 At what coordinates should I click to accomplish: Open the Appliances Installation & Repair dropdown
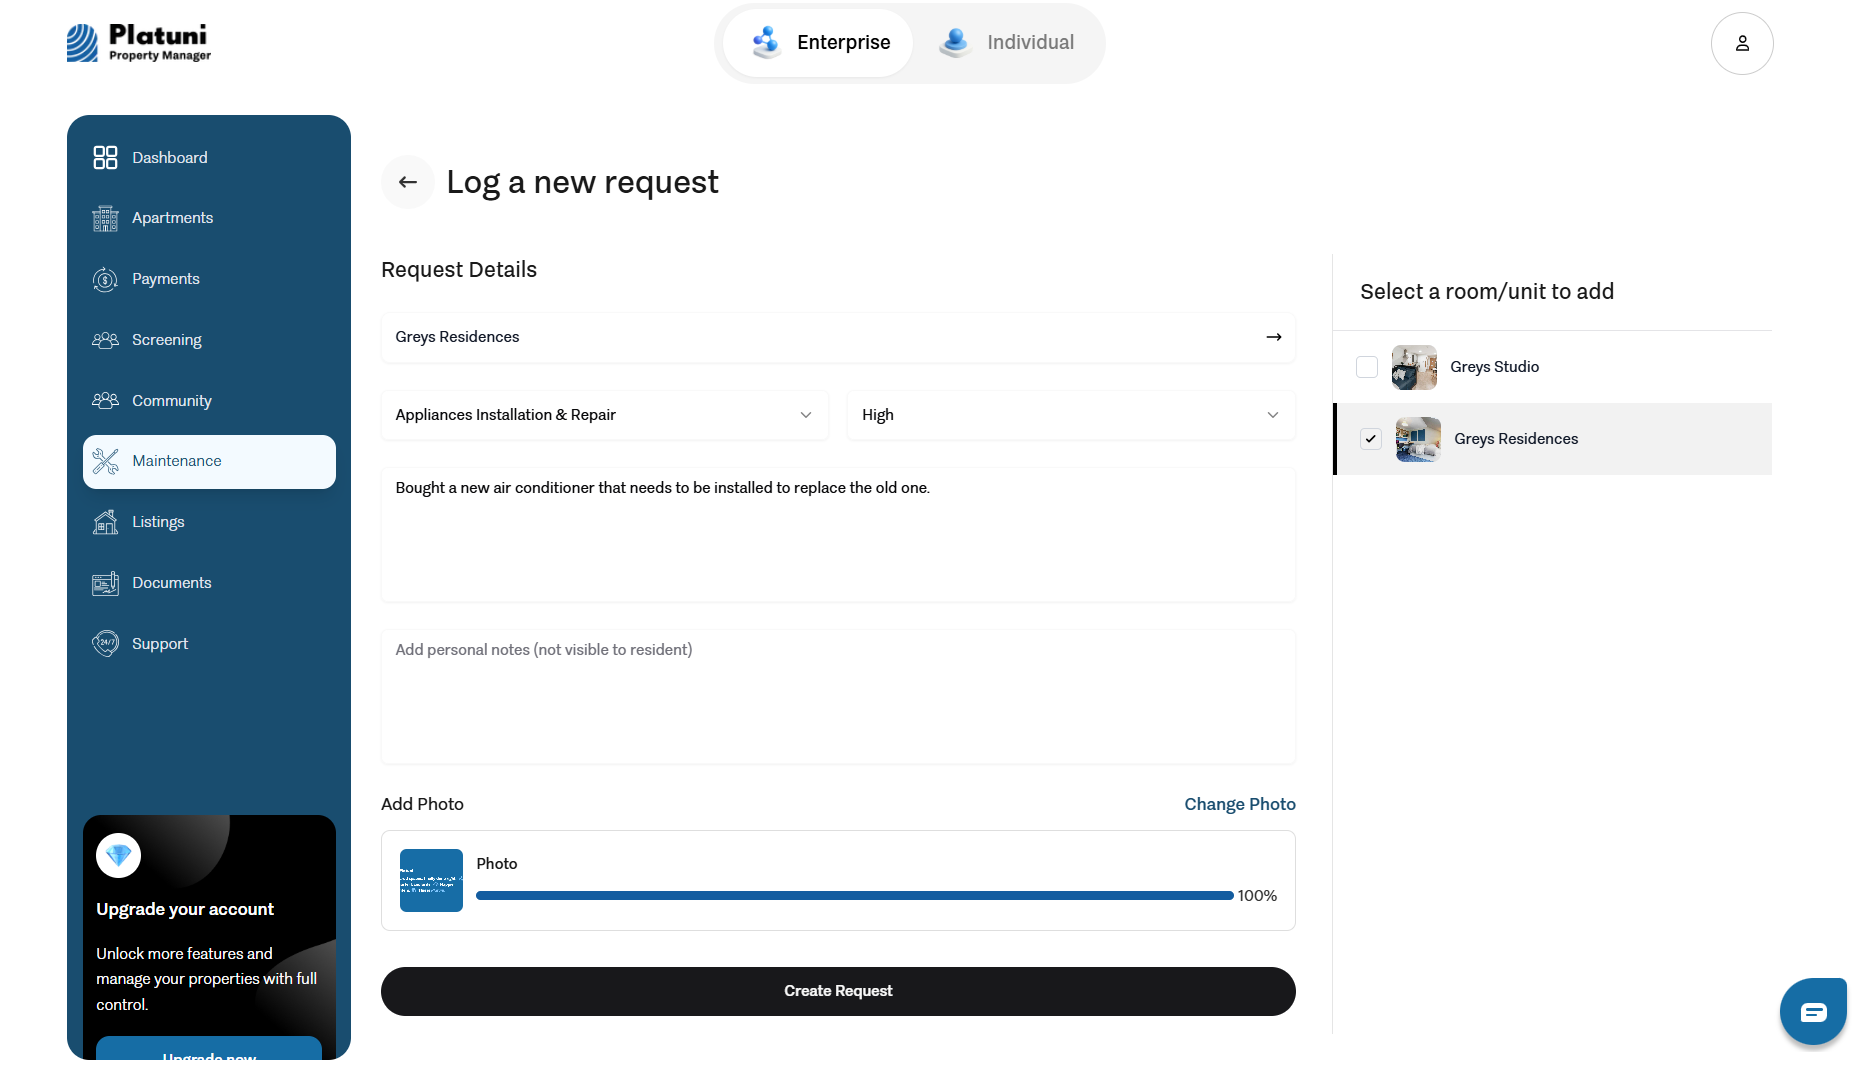605,415
